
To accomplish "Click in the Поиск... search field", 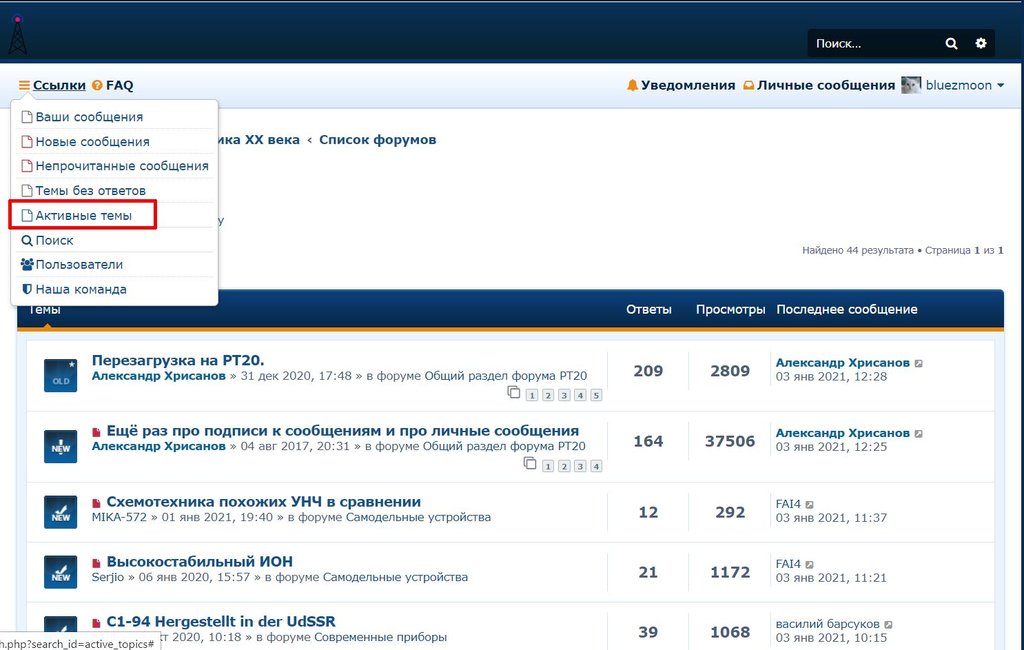I will tap(873, 44).
